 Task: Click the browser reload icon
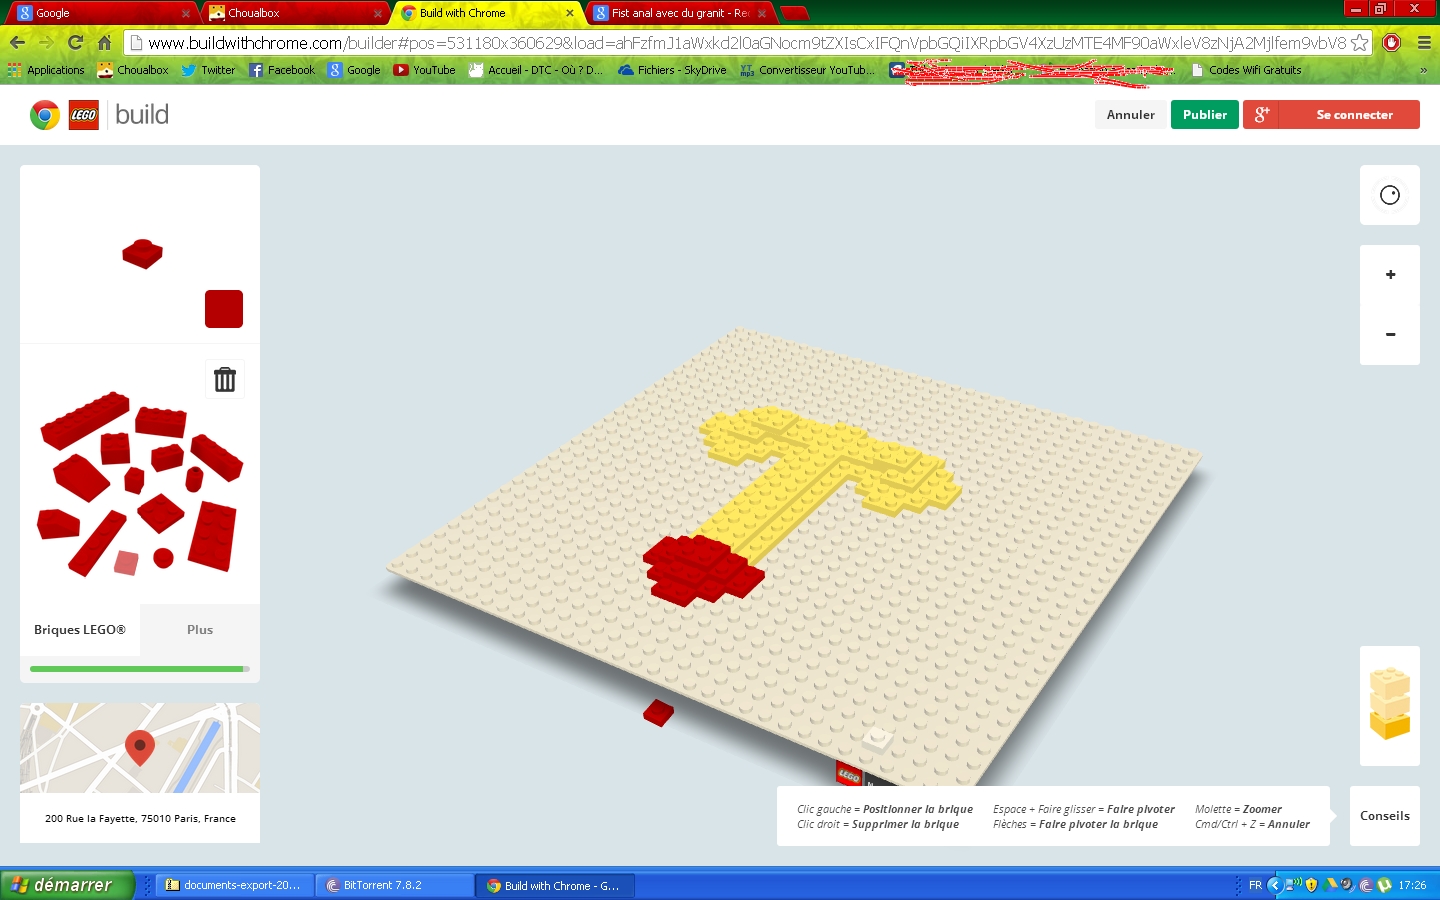(75, 42)
